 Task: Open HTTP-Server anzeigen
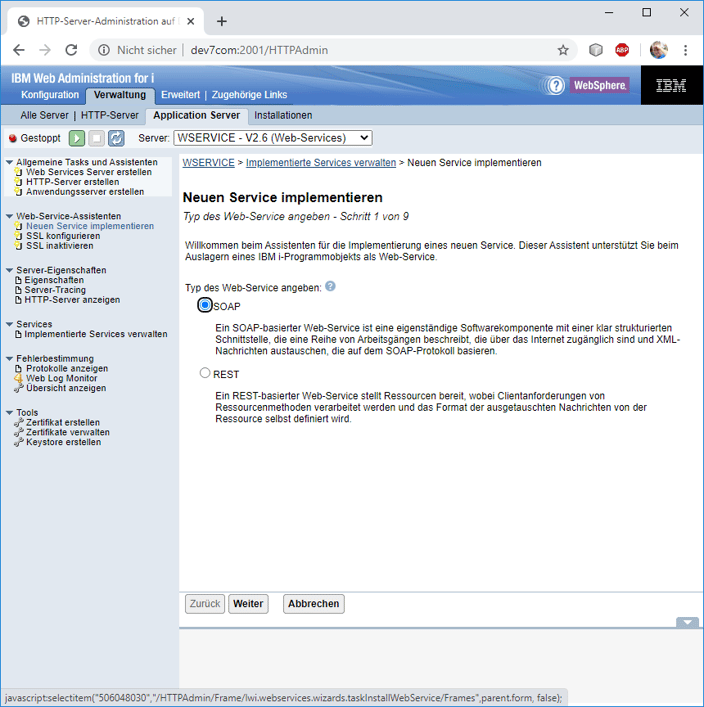(x=72, y=300)
